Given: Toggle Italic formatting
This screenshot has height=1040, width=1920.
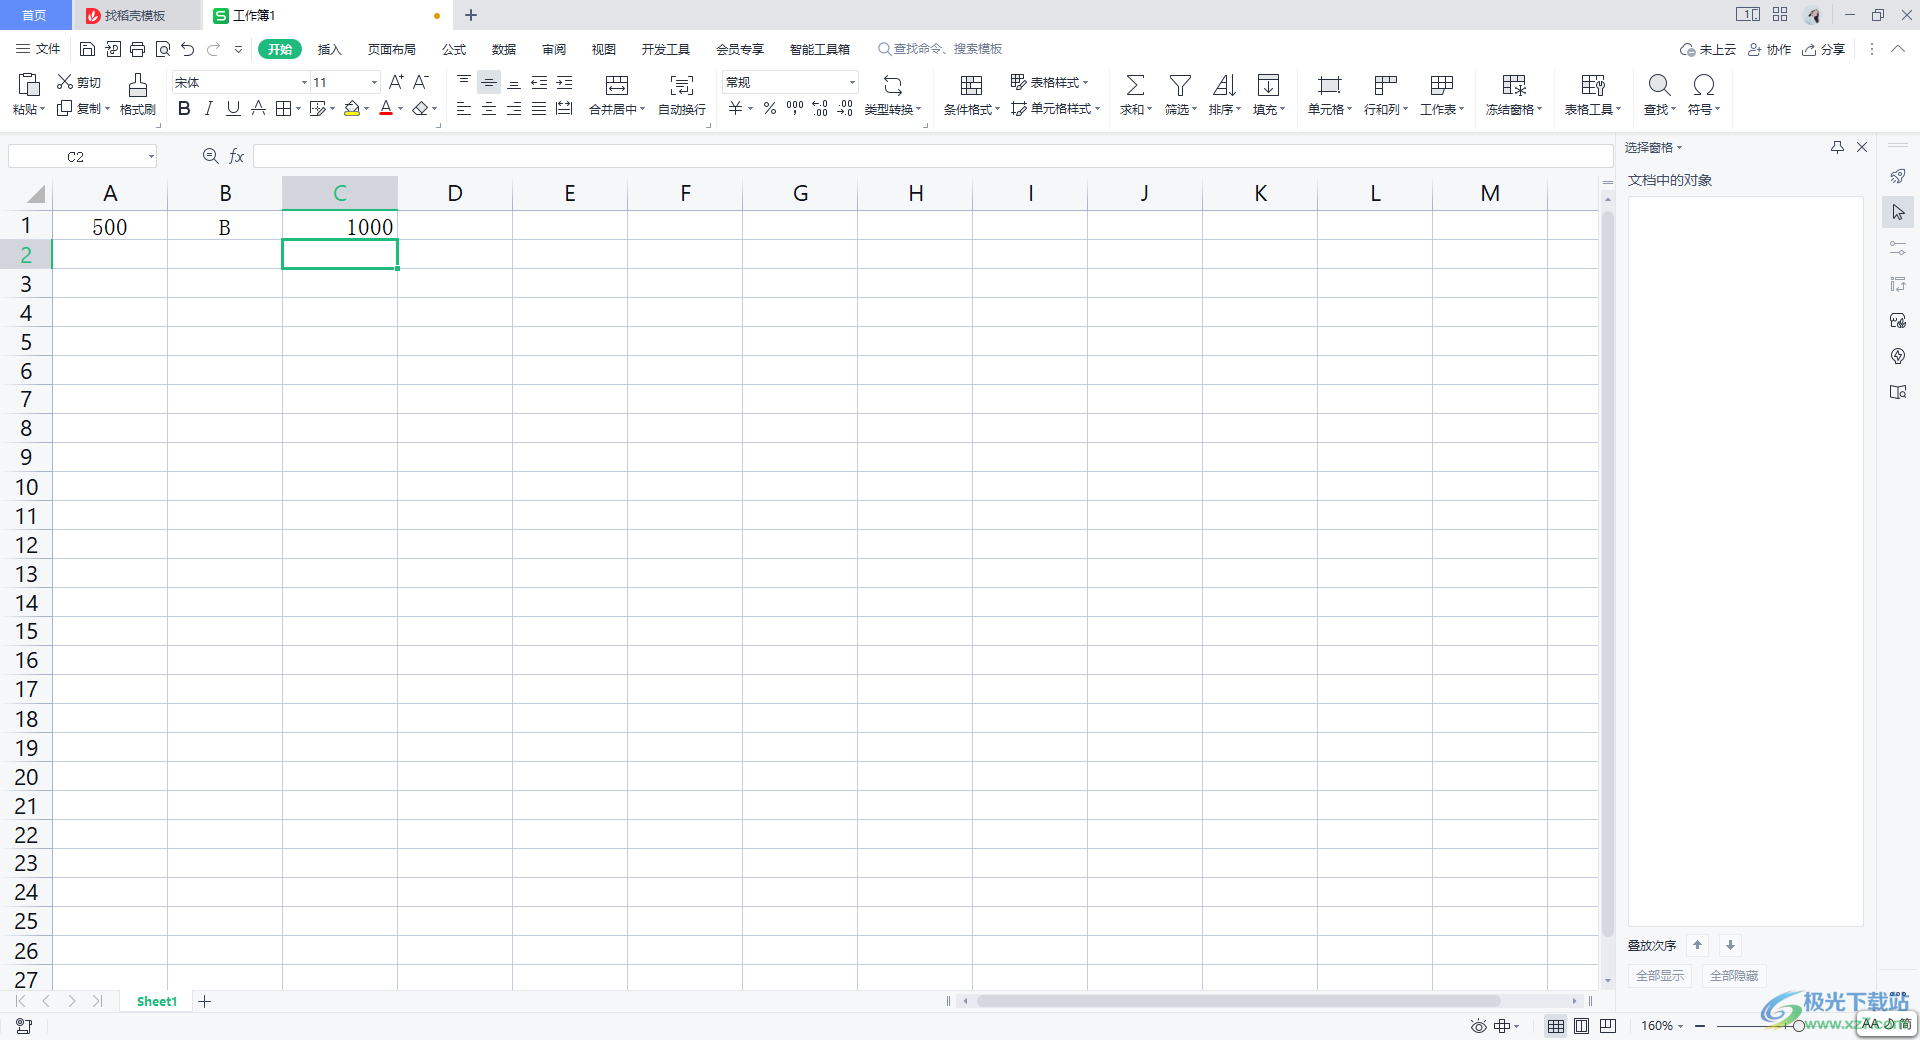Looking at the screenshot, I should [208, 108].
